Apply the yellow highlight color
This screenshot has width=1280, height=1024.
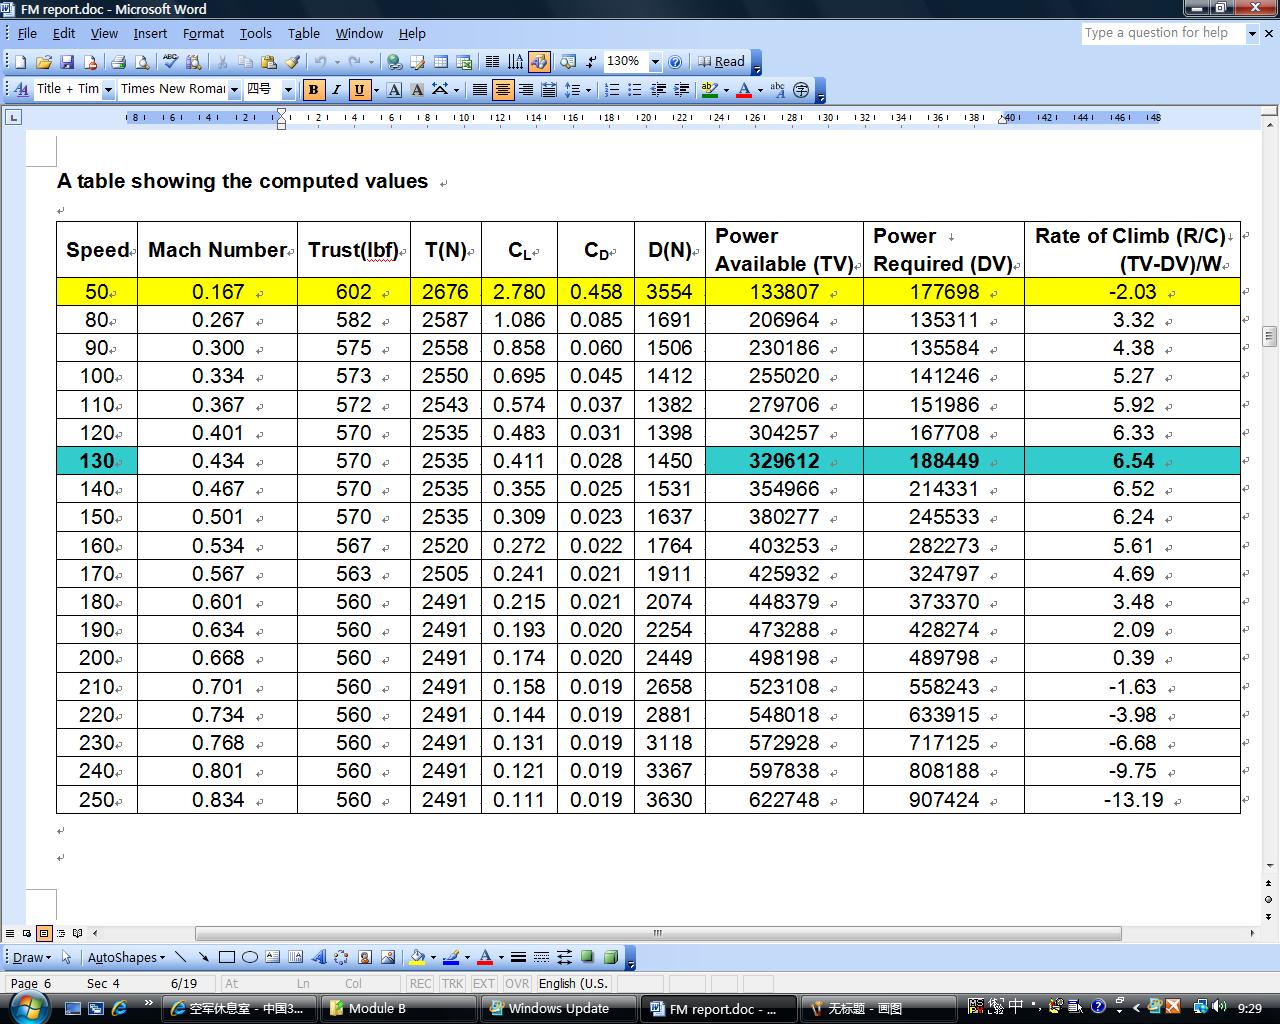709,90
